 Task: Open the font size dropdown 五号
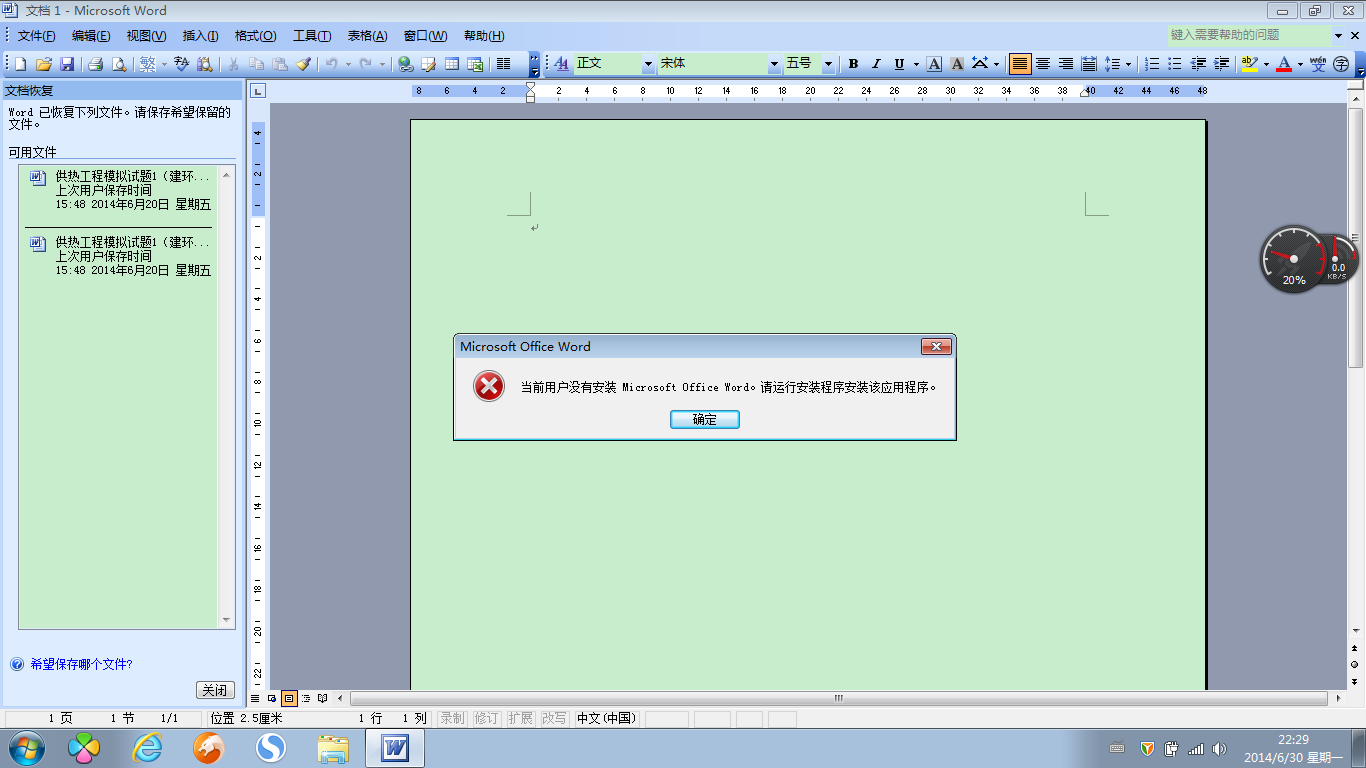click(828, 64)
